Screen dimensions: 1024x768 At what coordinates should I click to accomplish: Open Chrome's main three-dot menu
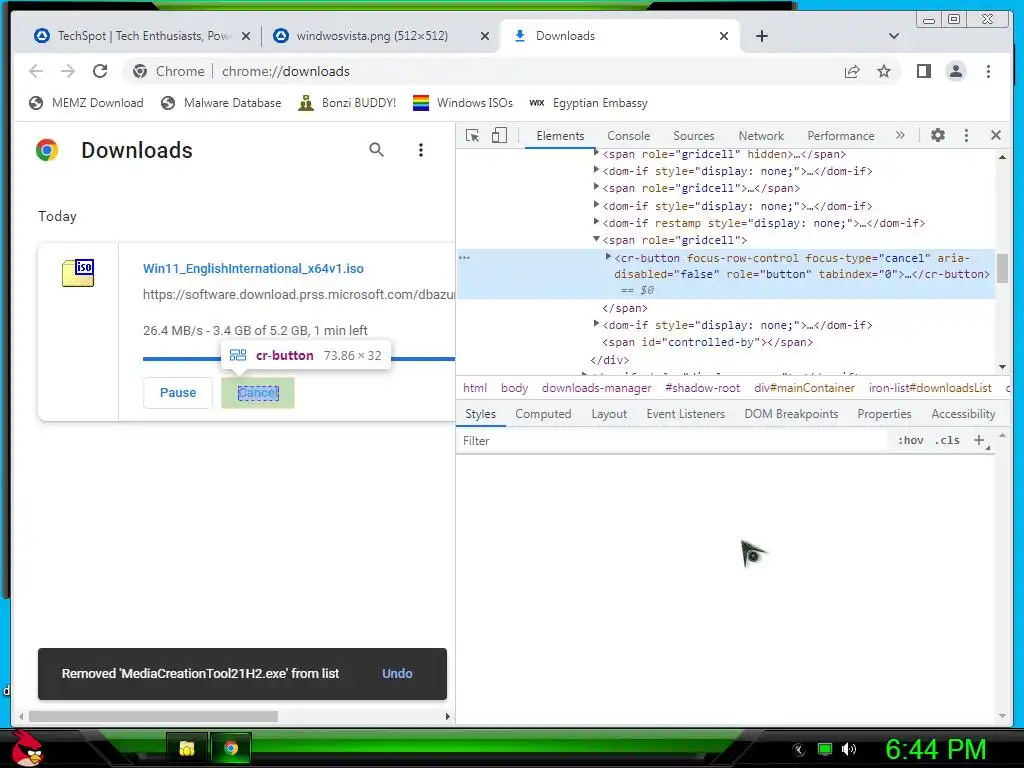988,71
